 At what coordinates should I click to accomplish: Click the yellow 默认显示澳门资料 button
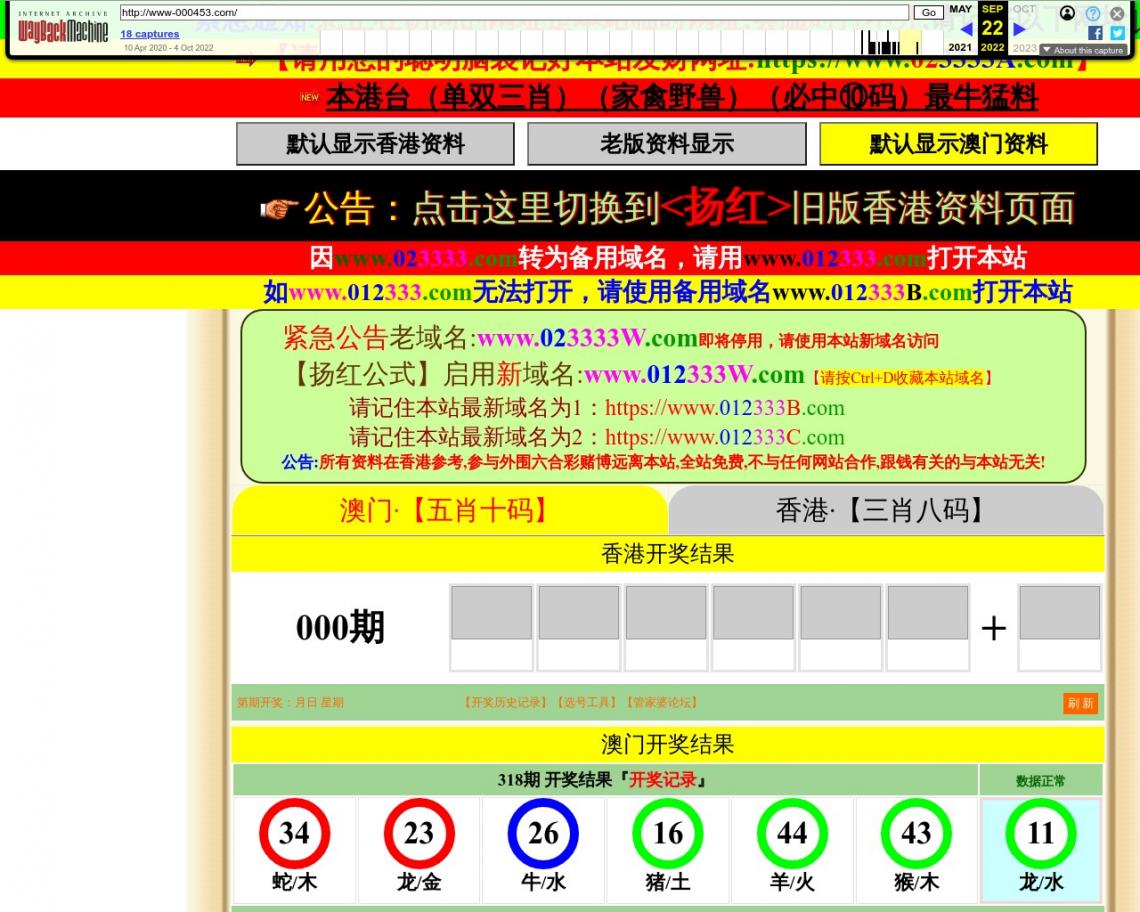(958, 144)
